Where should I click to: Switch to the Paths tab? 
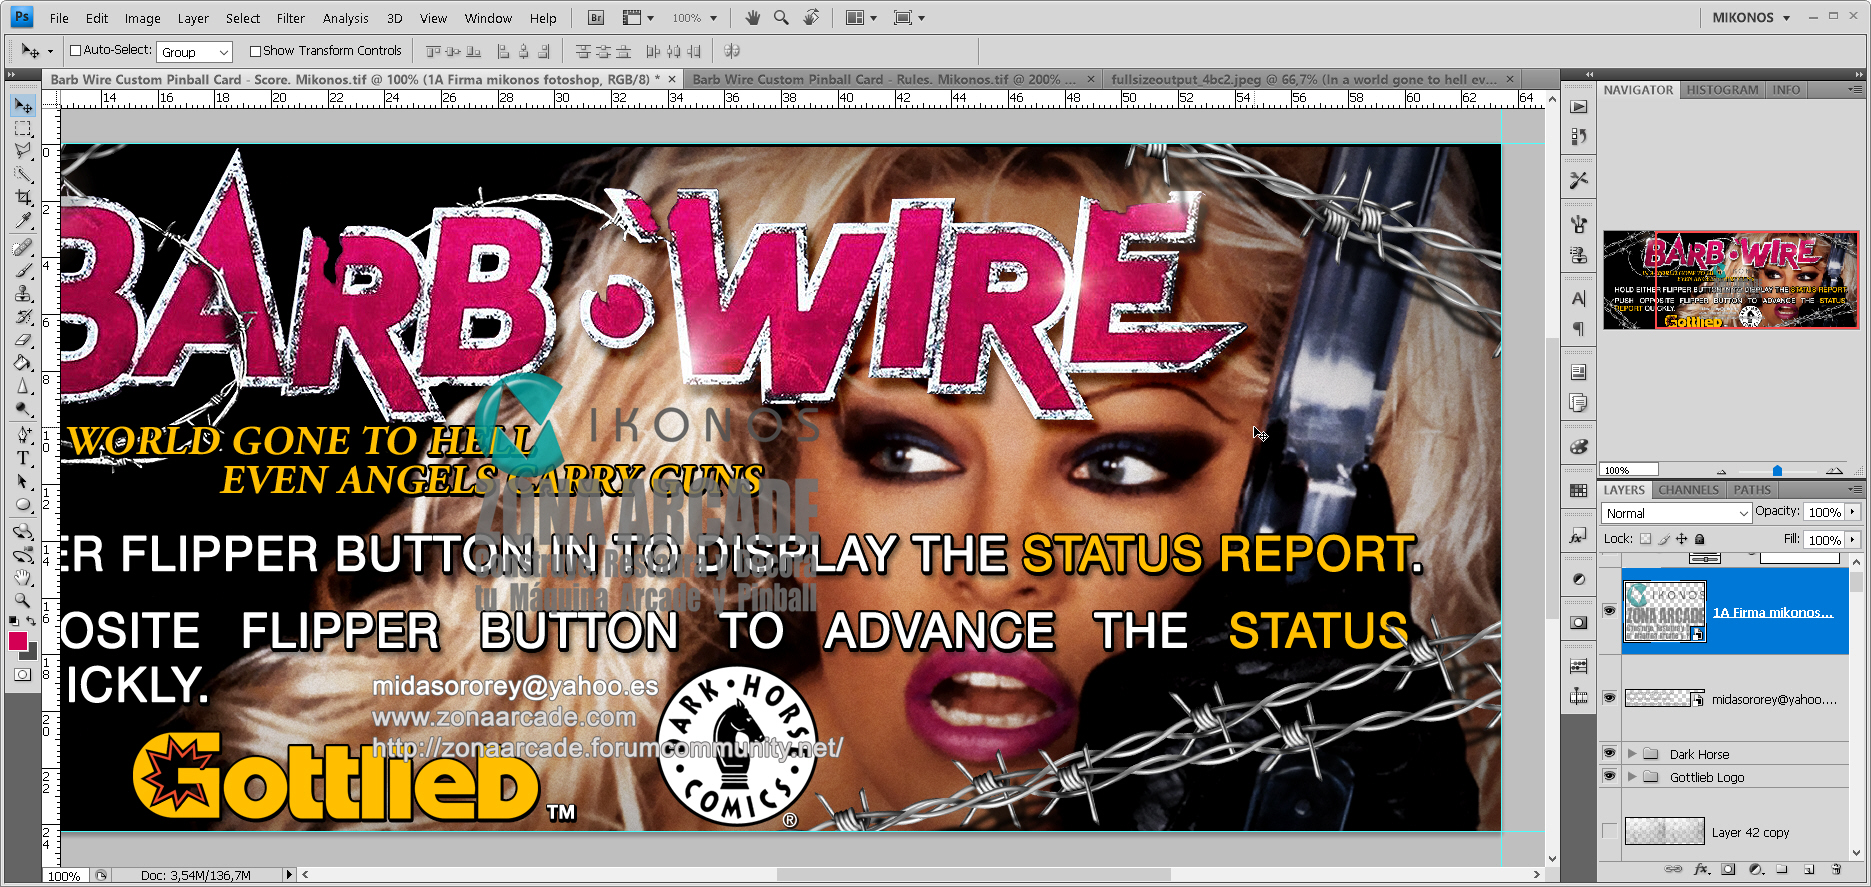(1752, 490)
